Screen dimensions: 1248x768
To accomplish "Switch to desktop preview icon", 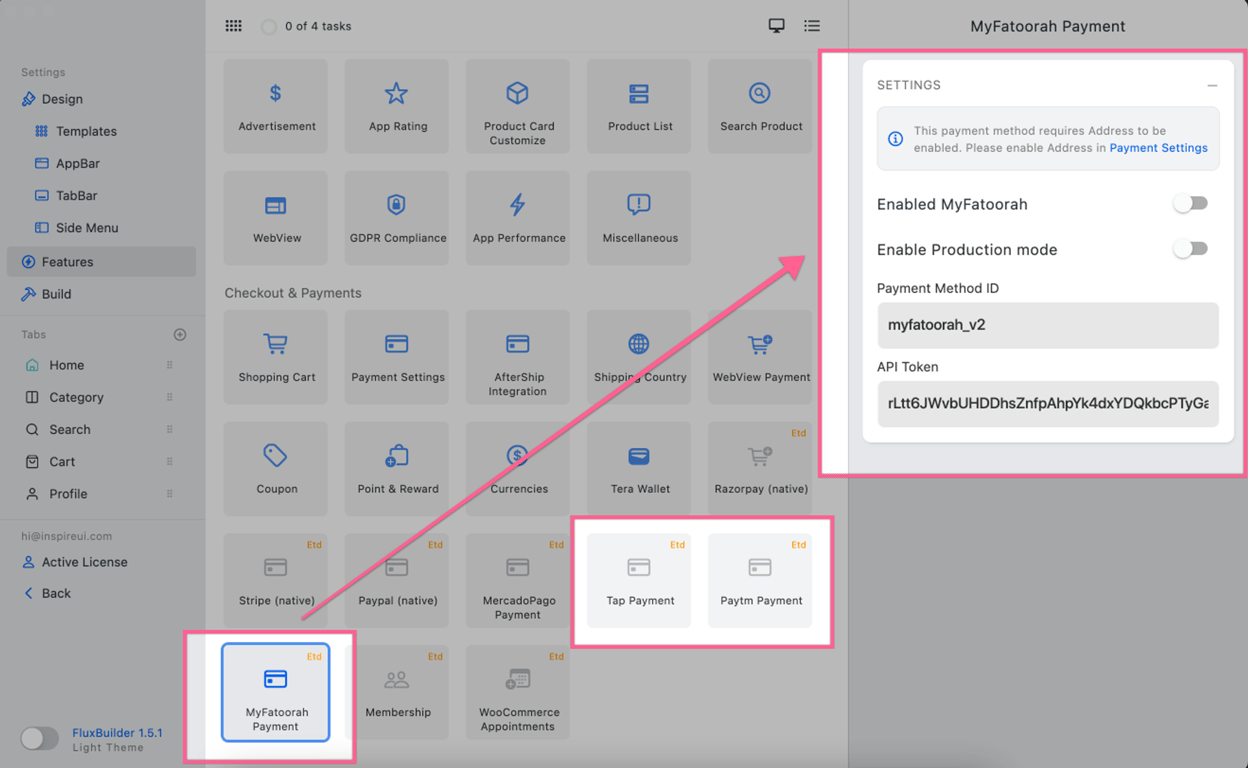I will point(777,26).
